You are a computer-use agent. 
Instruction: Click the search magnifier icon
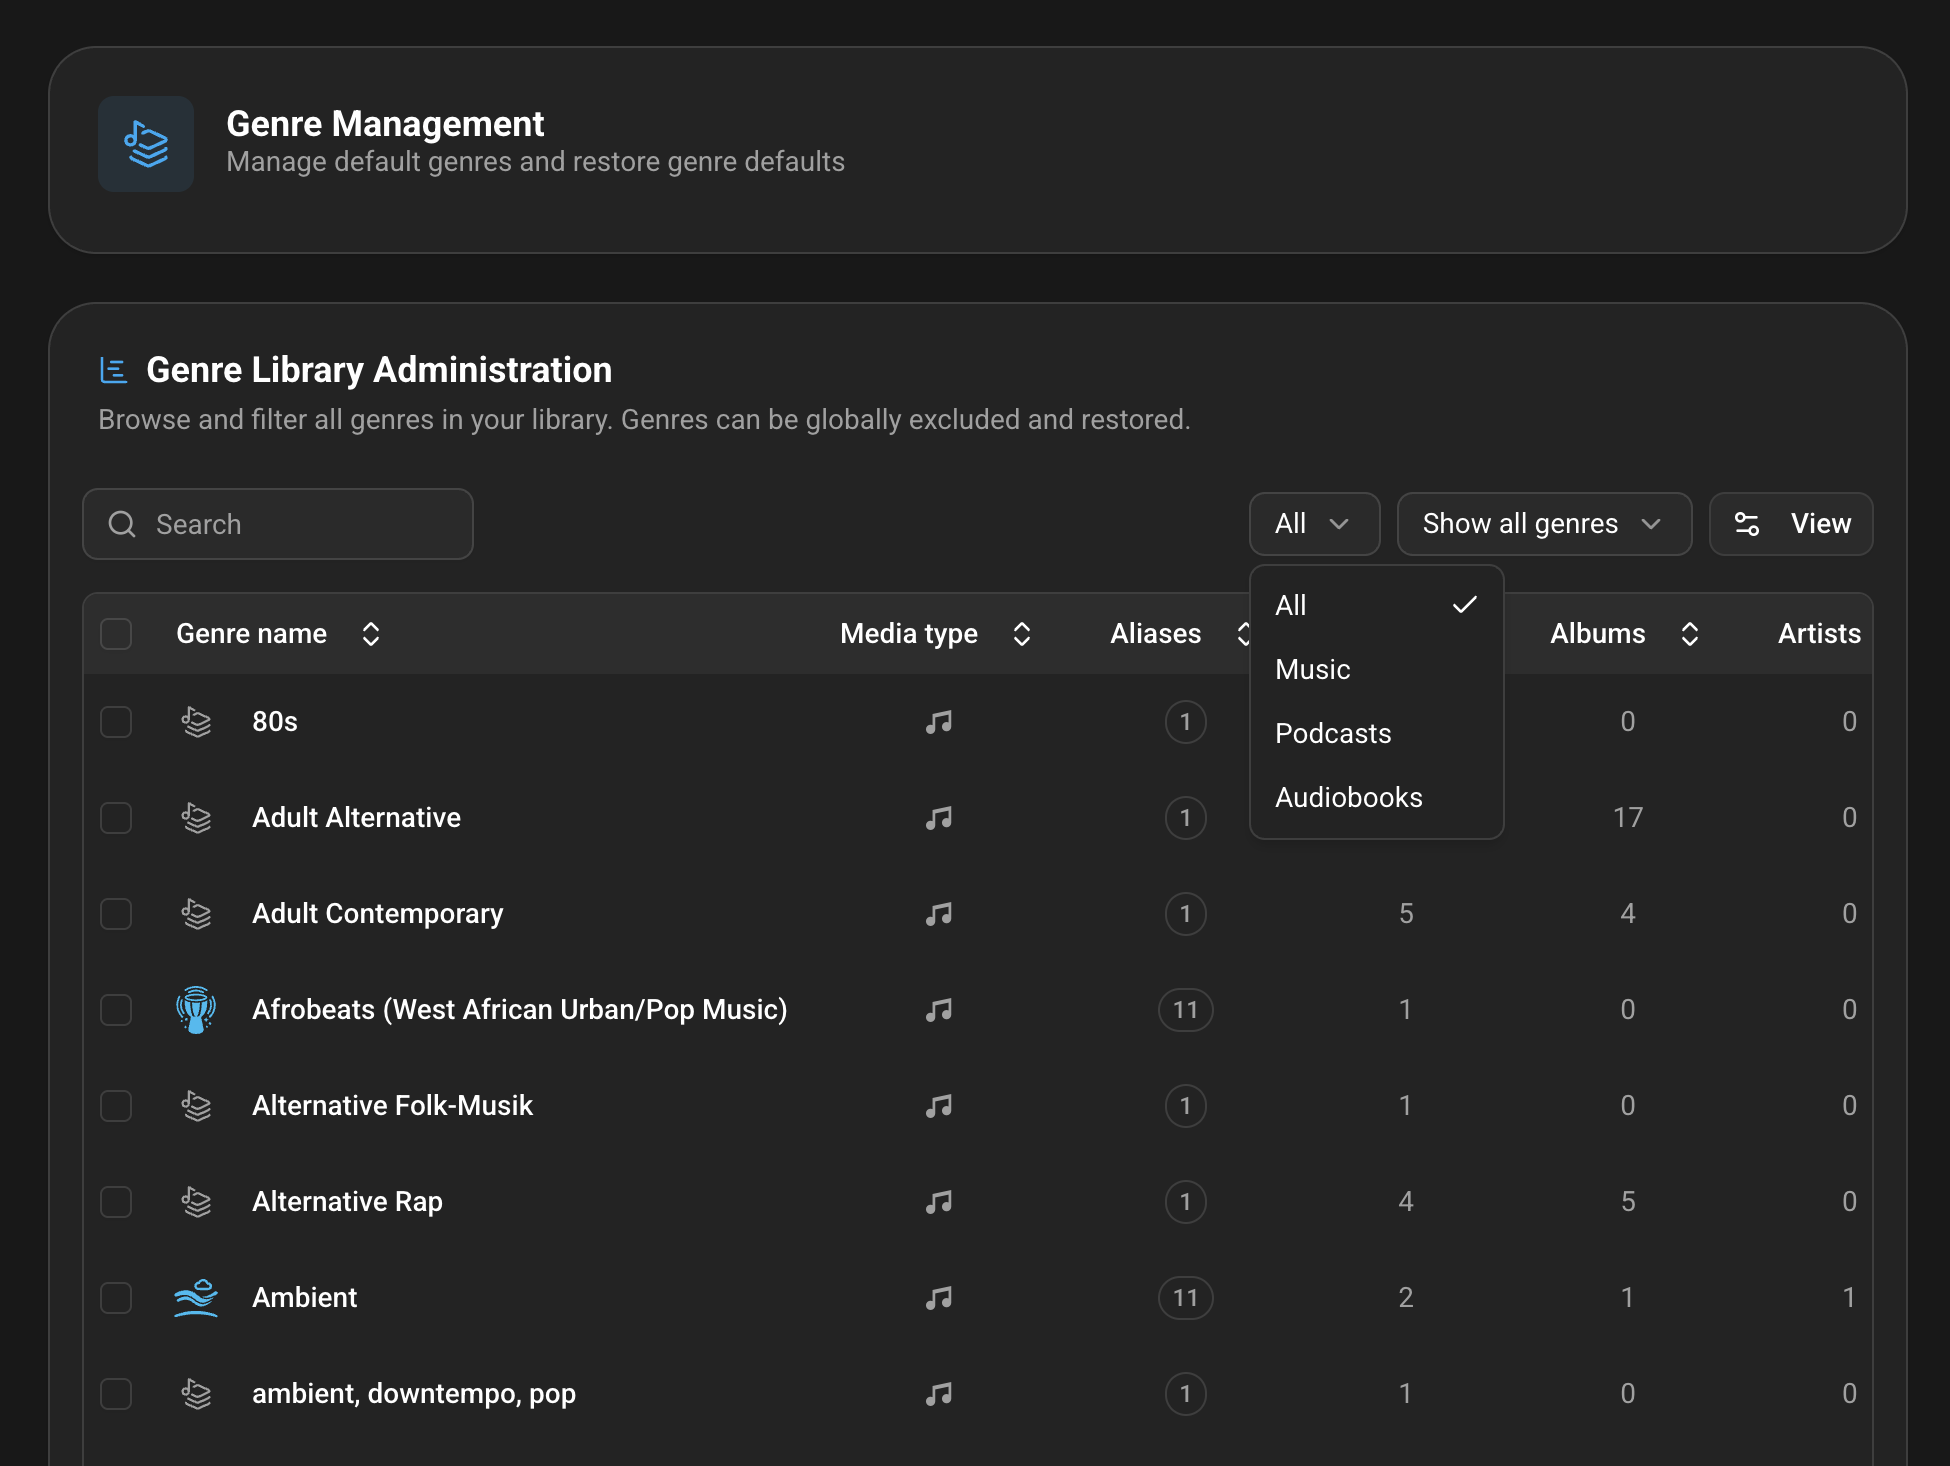(122, 524)
